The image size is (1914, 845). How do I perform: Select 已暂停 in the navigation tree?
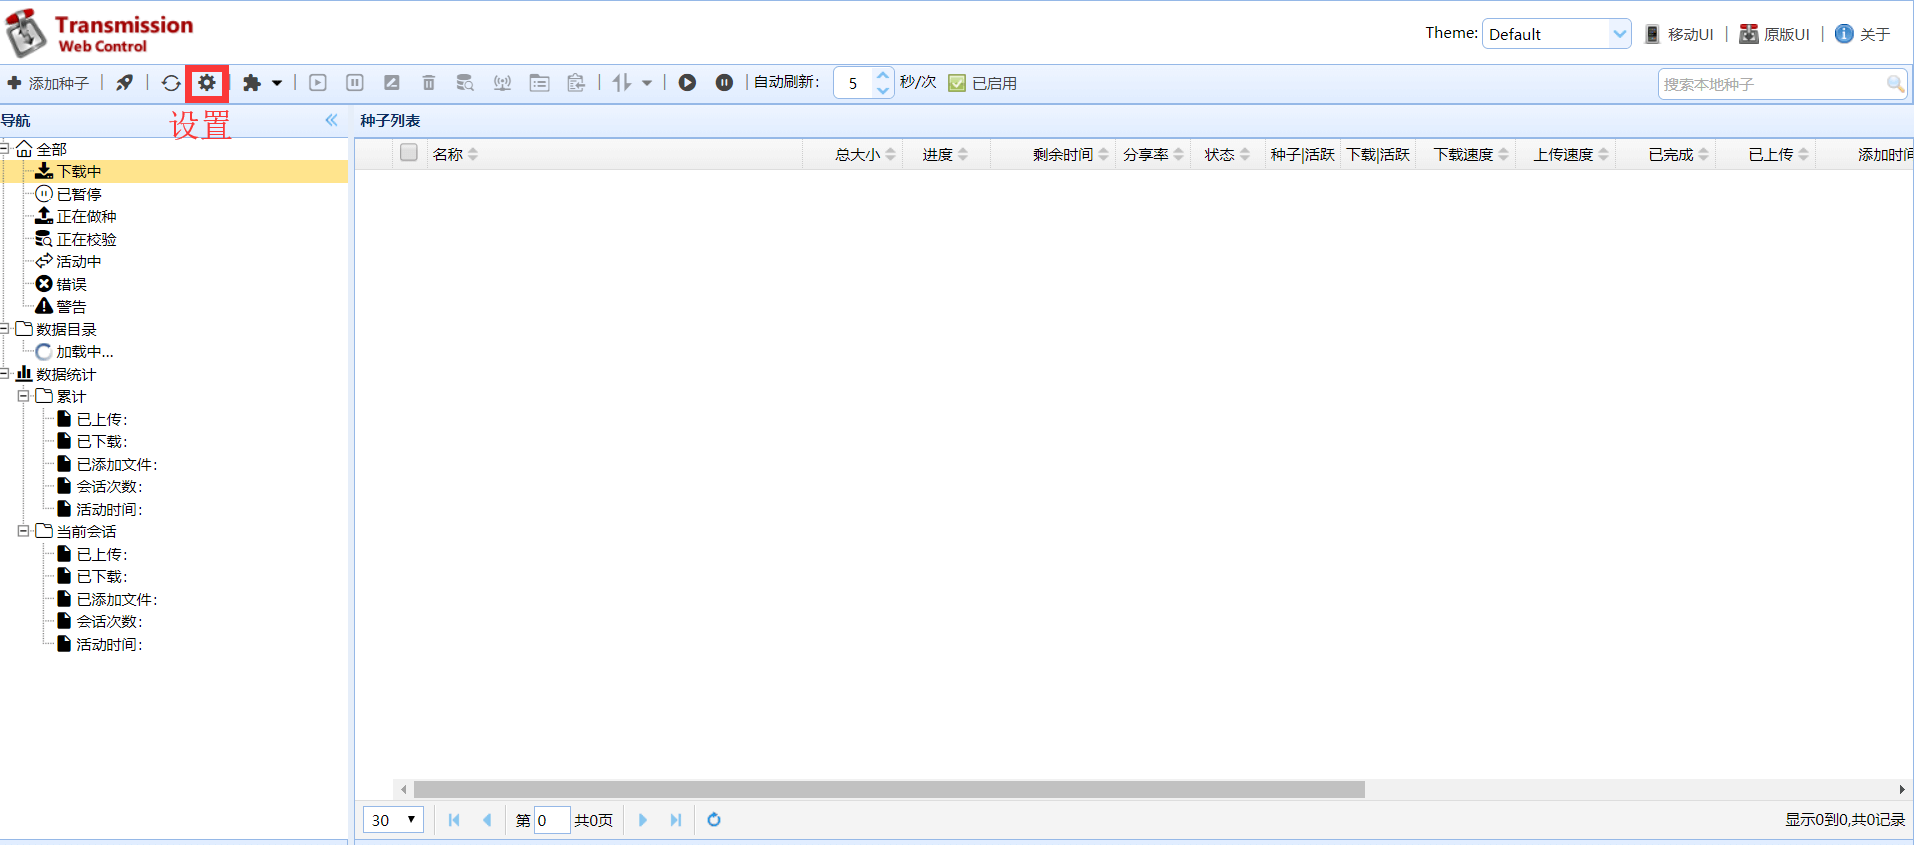coord(78,194)
